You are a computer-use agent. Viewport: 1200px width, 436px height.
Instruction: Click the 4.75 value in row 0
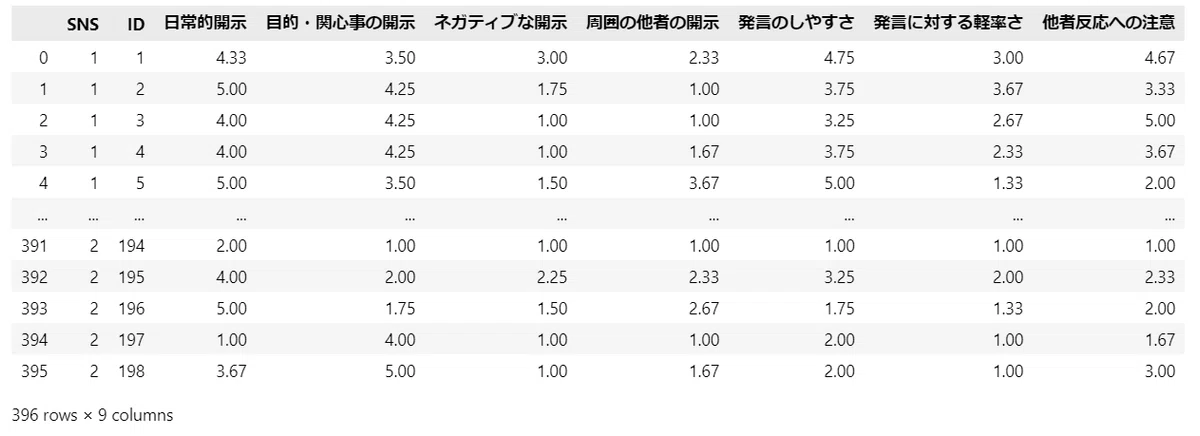[x=838, y=59]
